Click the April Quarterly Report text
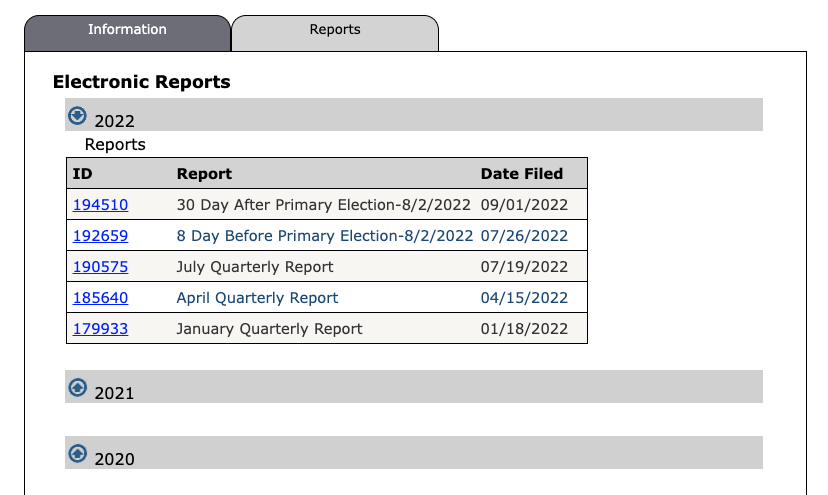Image resolution: width=828 pixels, height=495 pixels. (257, 298)
